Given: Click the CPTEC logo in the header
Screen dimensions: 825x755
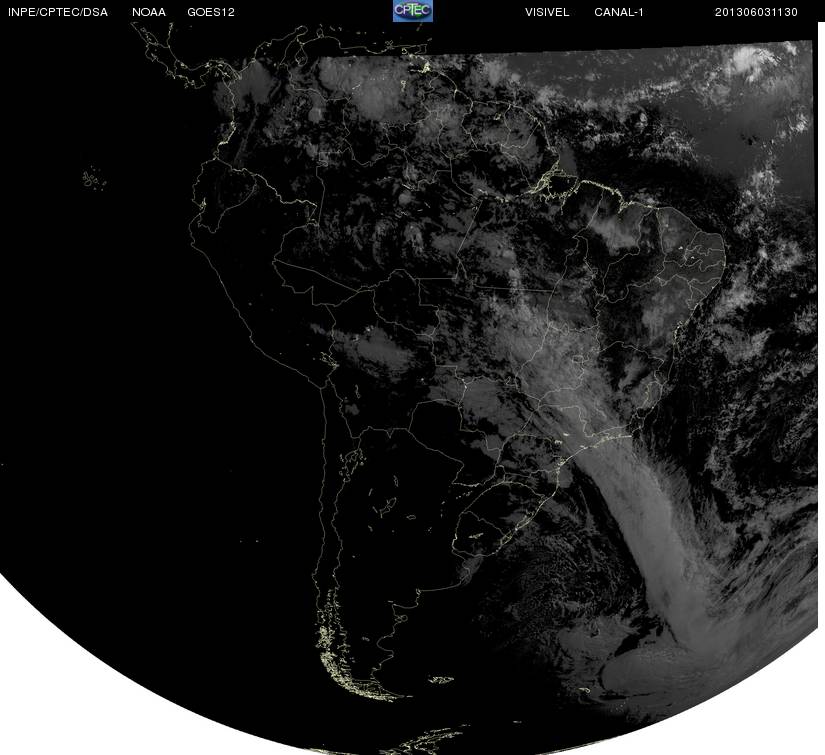Looking at the screenshot, I should point(413,11).
